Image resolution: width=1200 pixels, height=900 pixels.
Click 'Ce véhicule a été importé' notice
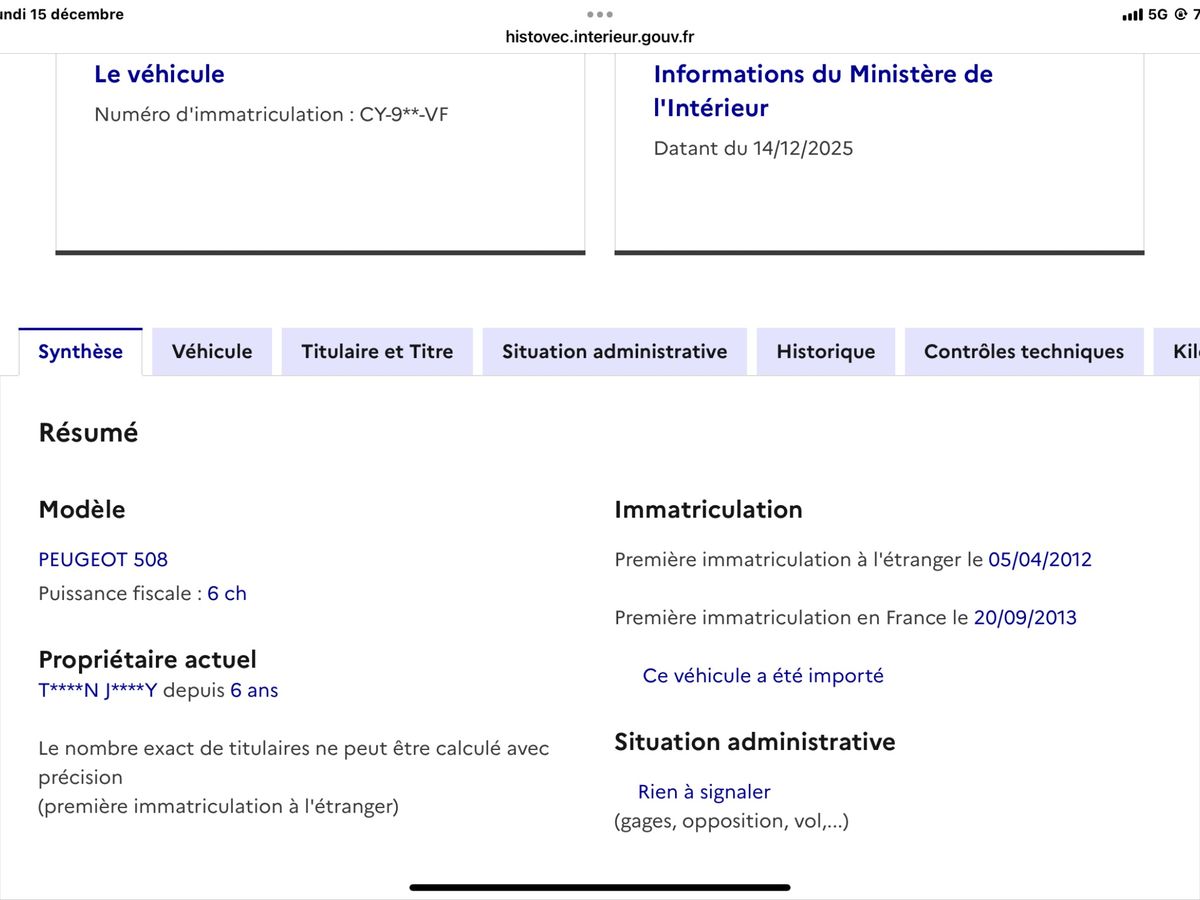click(763, 675)
